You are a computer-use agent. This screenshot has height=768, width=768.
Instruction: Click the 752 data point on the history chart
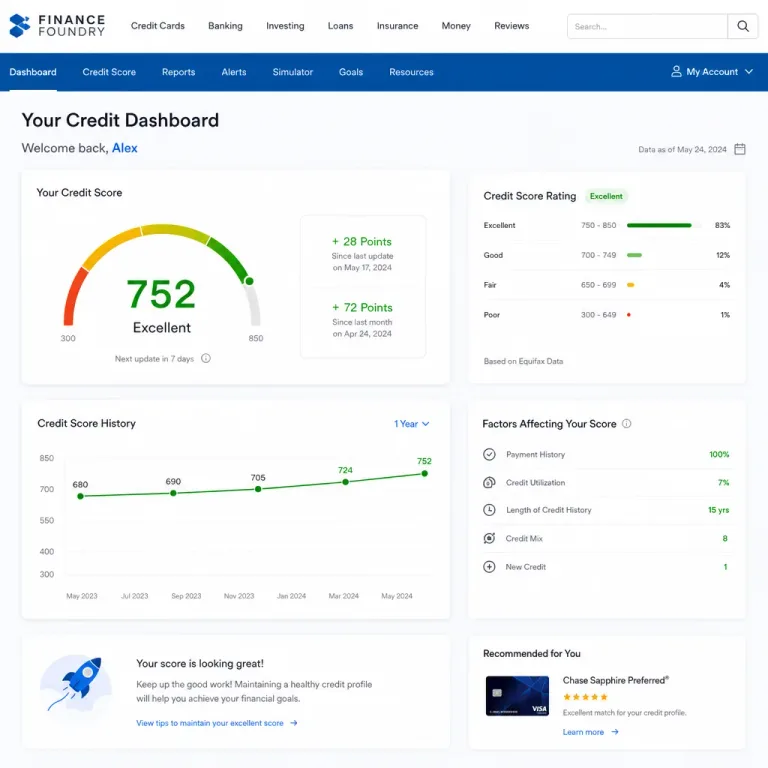(x=424, y=474)
